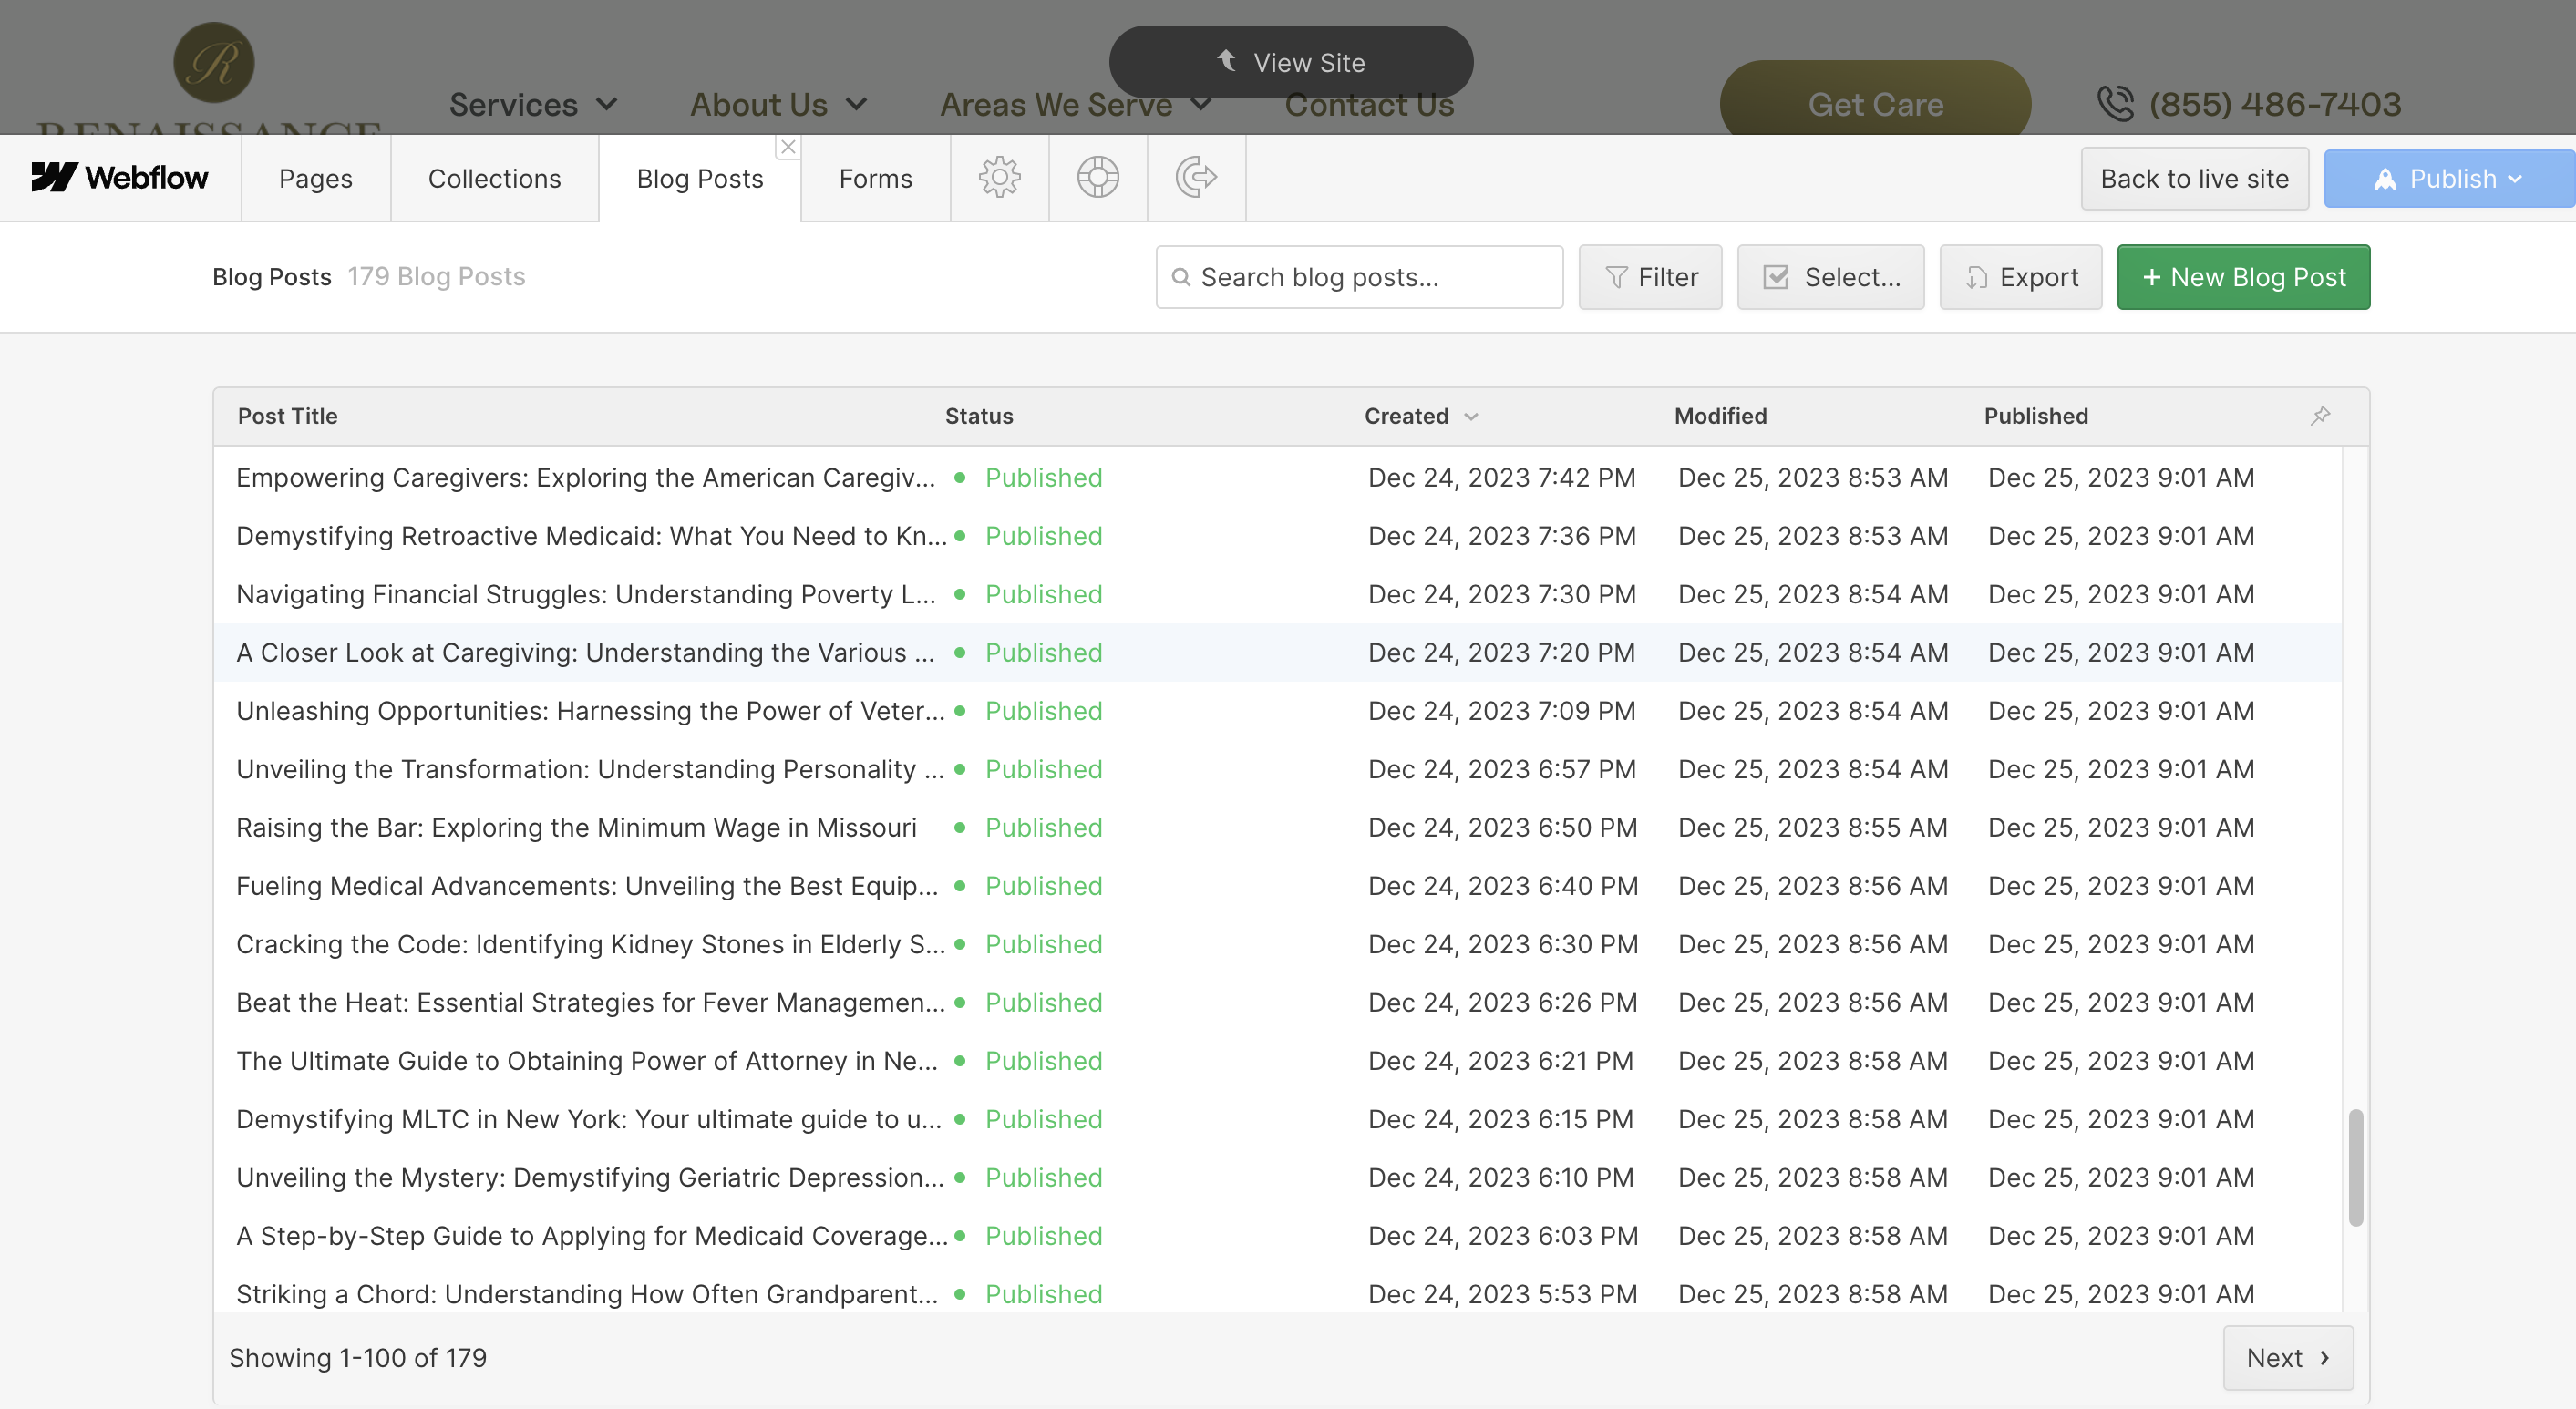This screenshot has width=2576, height=1409.
Task: Open the site settings gear icon
Action: coord(999,178)
